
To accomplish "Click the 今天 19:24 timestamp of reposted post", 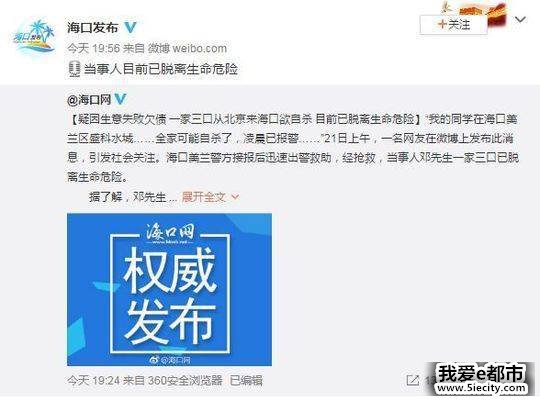I will [93, 380].
